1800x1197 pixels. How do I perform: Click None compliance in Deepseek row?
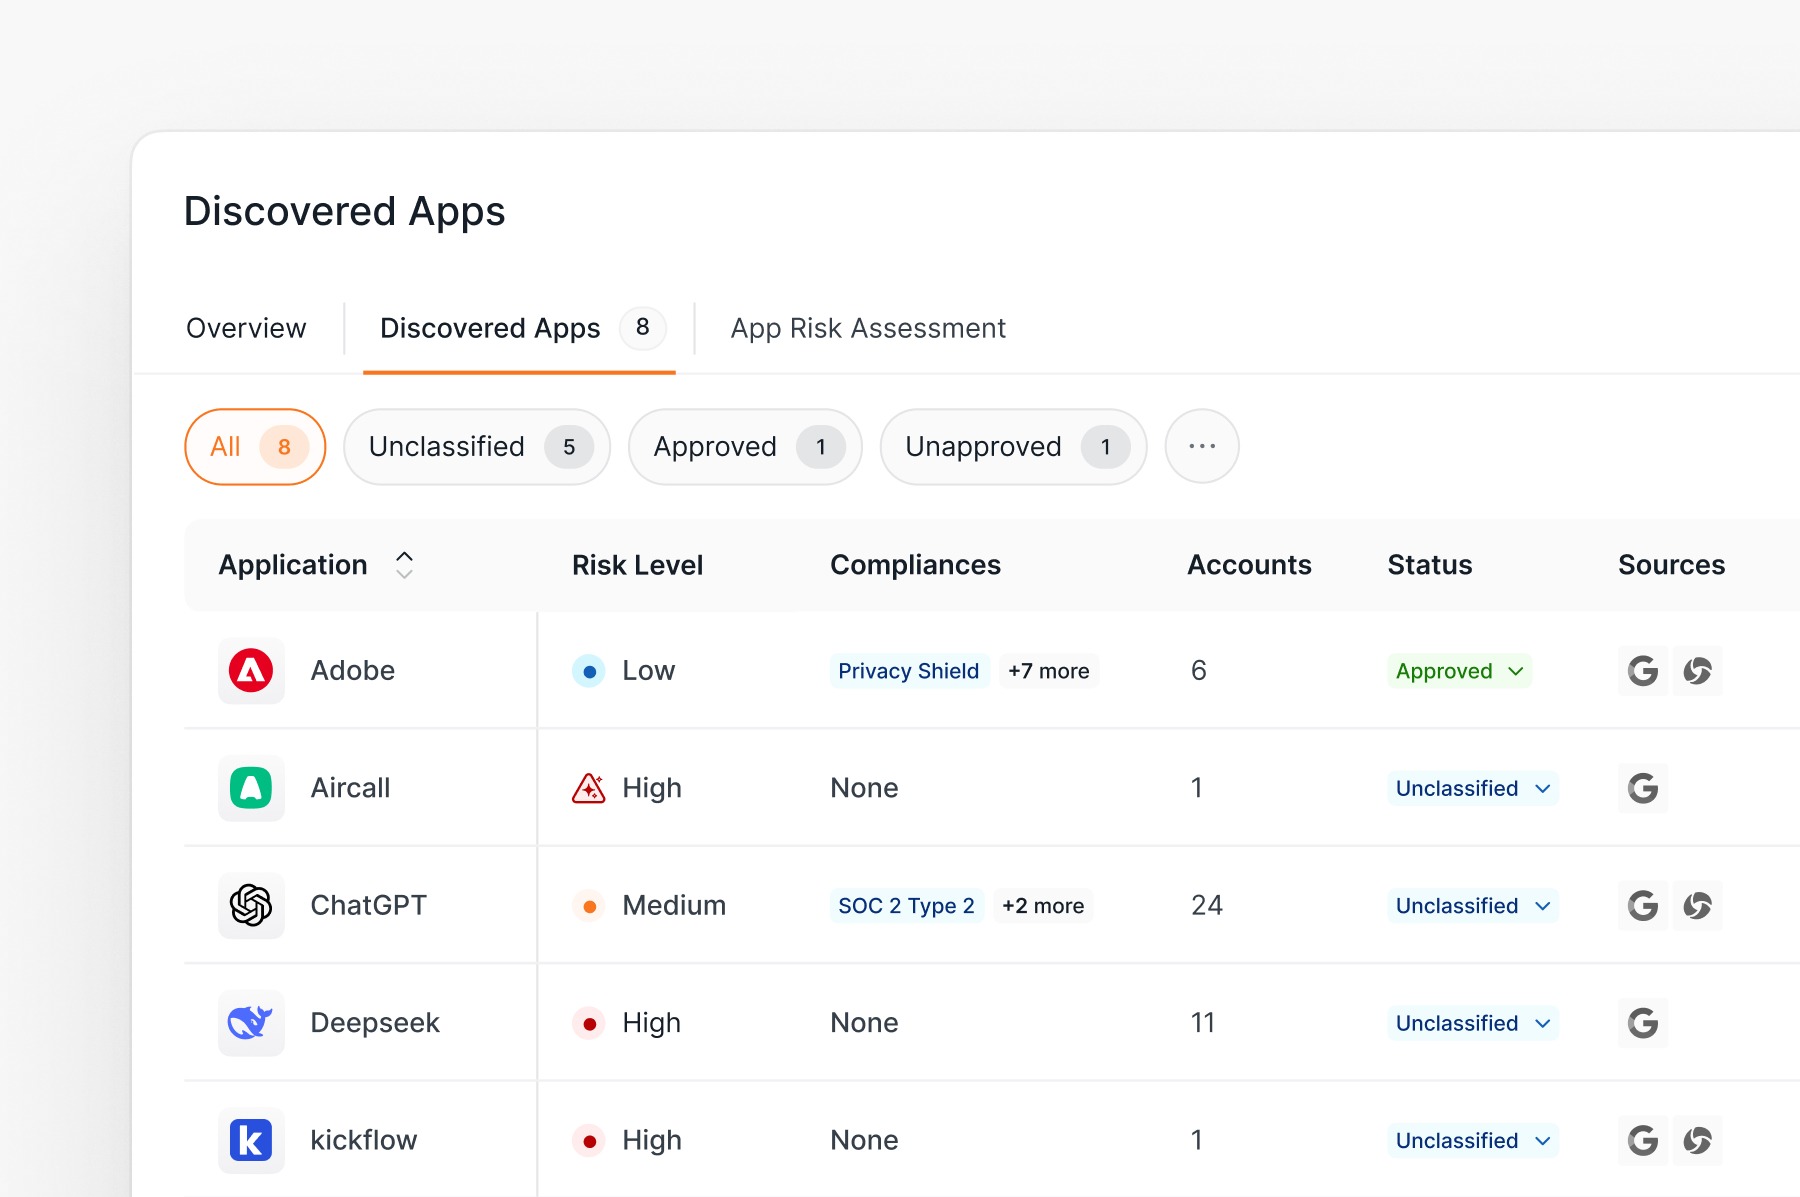click(864, 1023)
